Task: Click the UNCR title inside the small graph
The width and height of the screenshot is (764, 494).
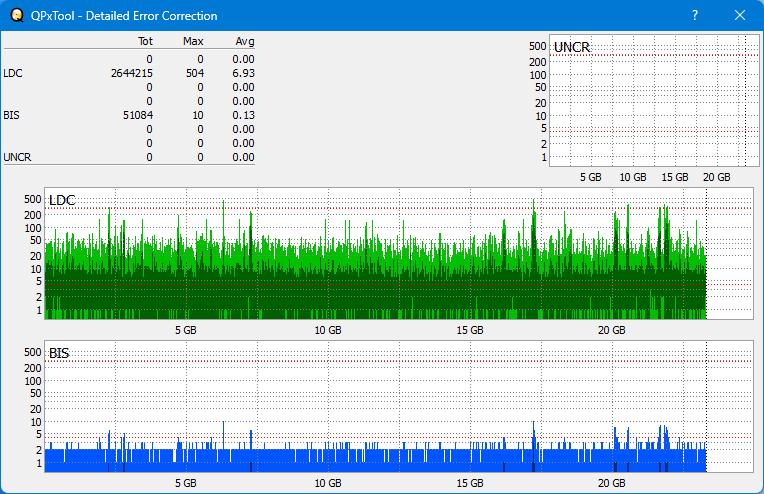Action: point(571,48)
